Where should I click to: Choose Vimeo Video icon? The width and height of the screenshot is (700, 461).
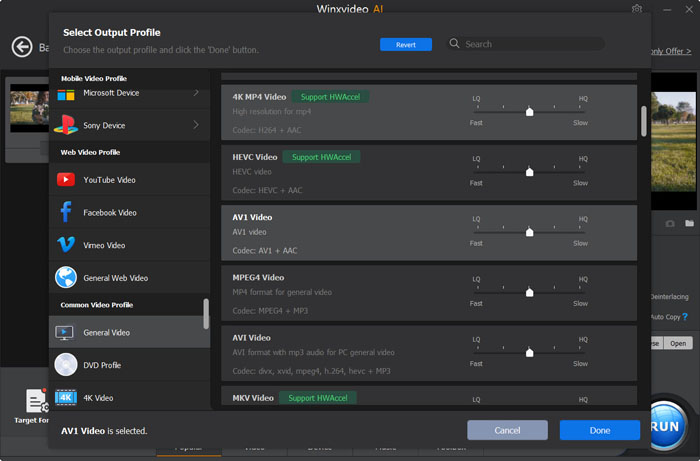tap(66, 245)
